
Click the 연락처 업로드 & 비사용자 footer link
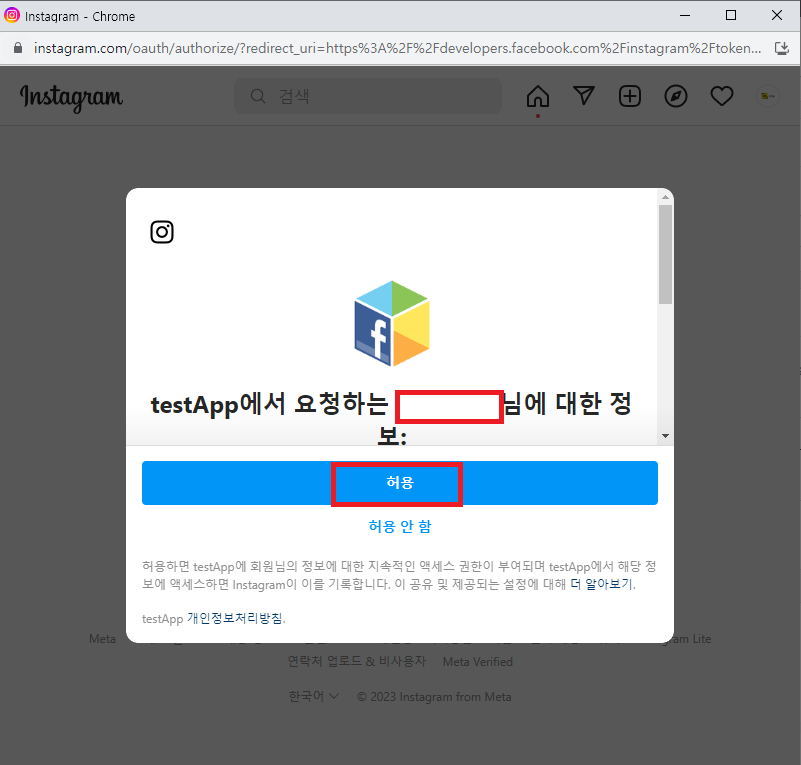(357, 661)
